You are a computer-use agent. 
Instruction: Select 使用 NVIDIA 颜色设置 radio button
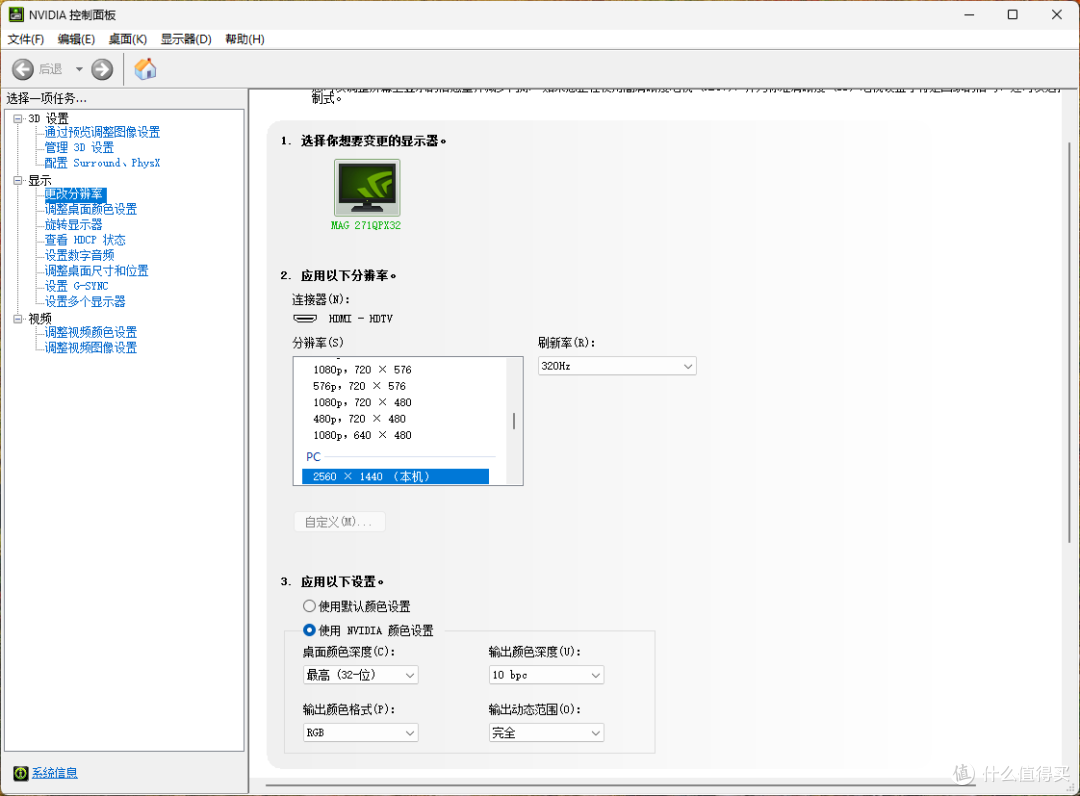309,630
